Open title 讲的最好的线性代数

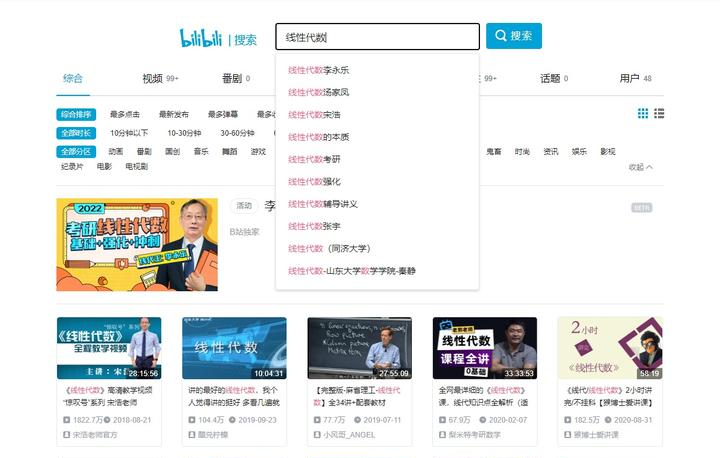pyautogui.click(x=234, y=396)
